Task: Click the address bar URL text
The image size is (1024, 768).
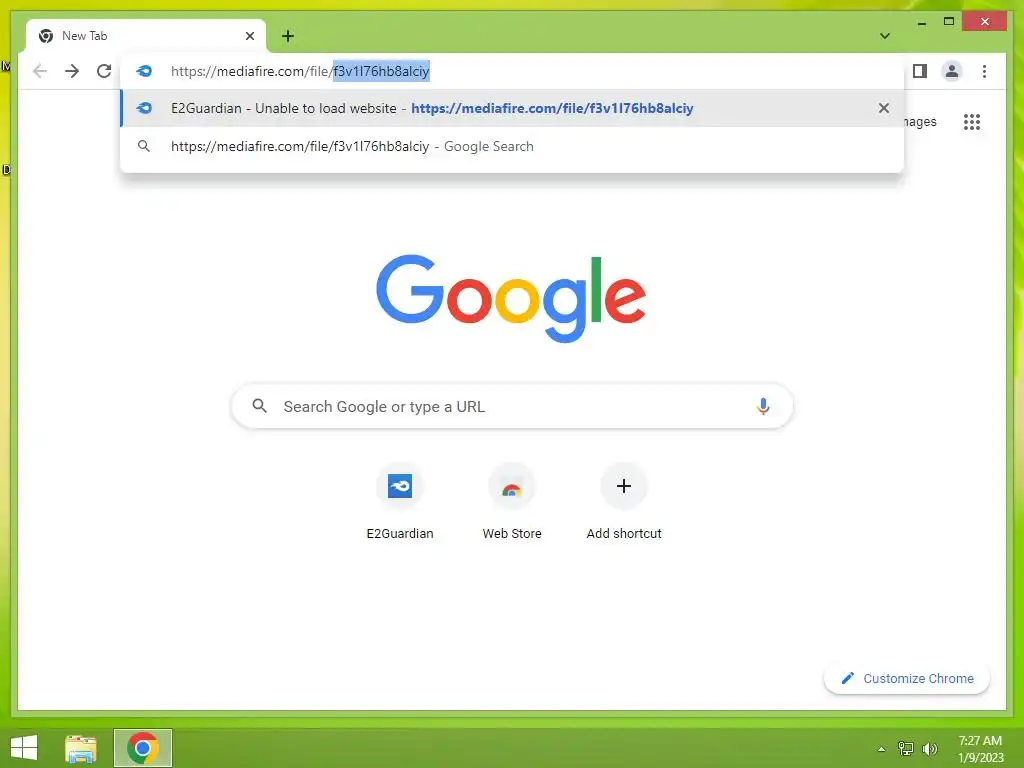Action: [300, 71]
